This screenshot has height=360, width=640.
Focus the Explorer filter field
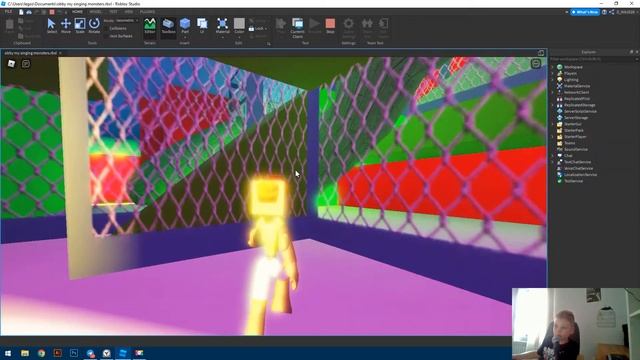coord(594,59)
